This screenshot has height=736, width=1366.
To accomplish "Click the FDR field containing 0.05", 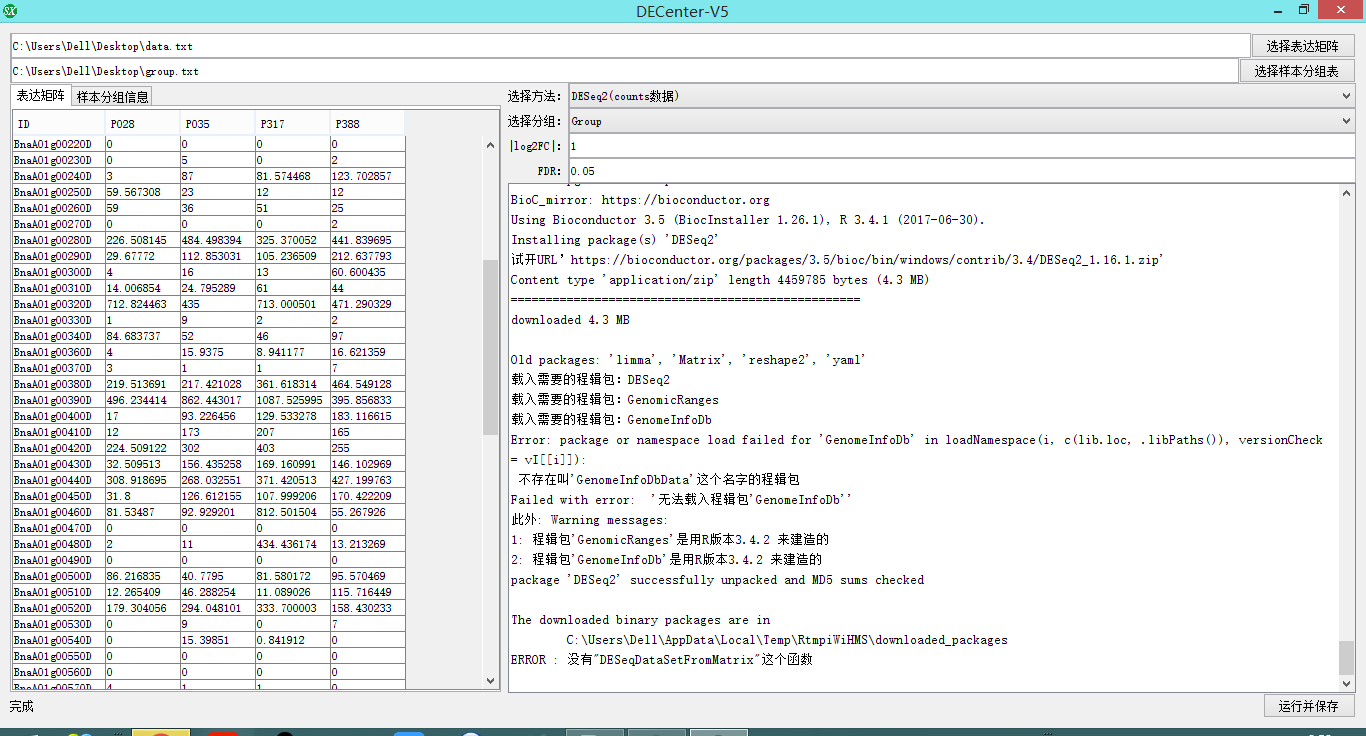I will tap(961, 171).
